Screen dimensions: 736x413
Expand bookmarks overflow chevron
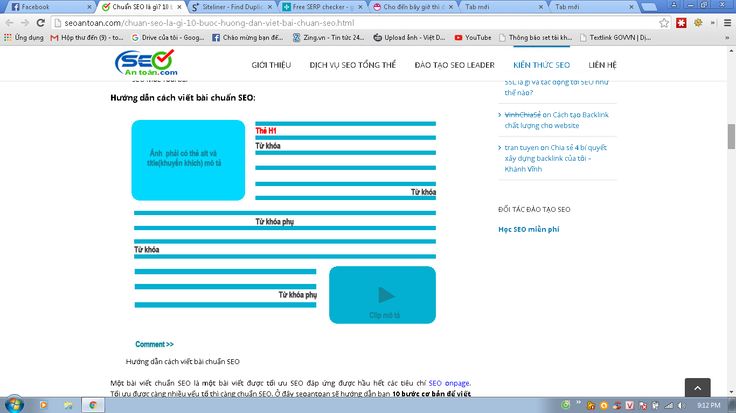click(x=727, y=38)
